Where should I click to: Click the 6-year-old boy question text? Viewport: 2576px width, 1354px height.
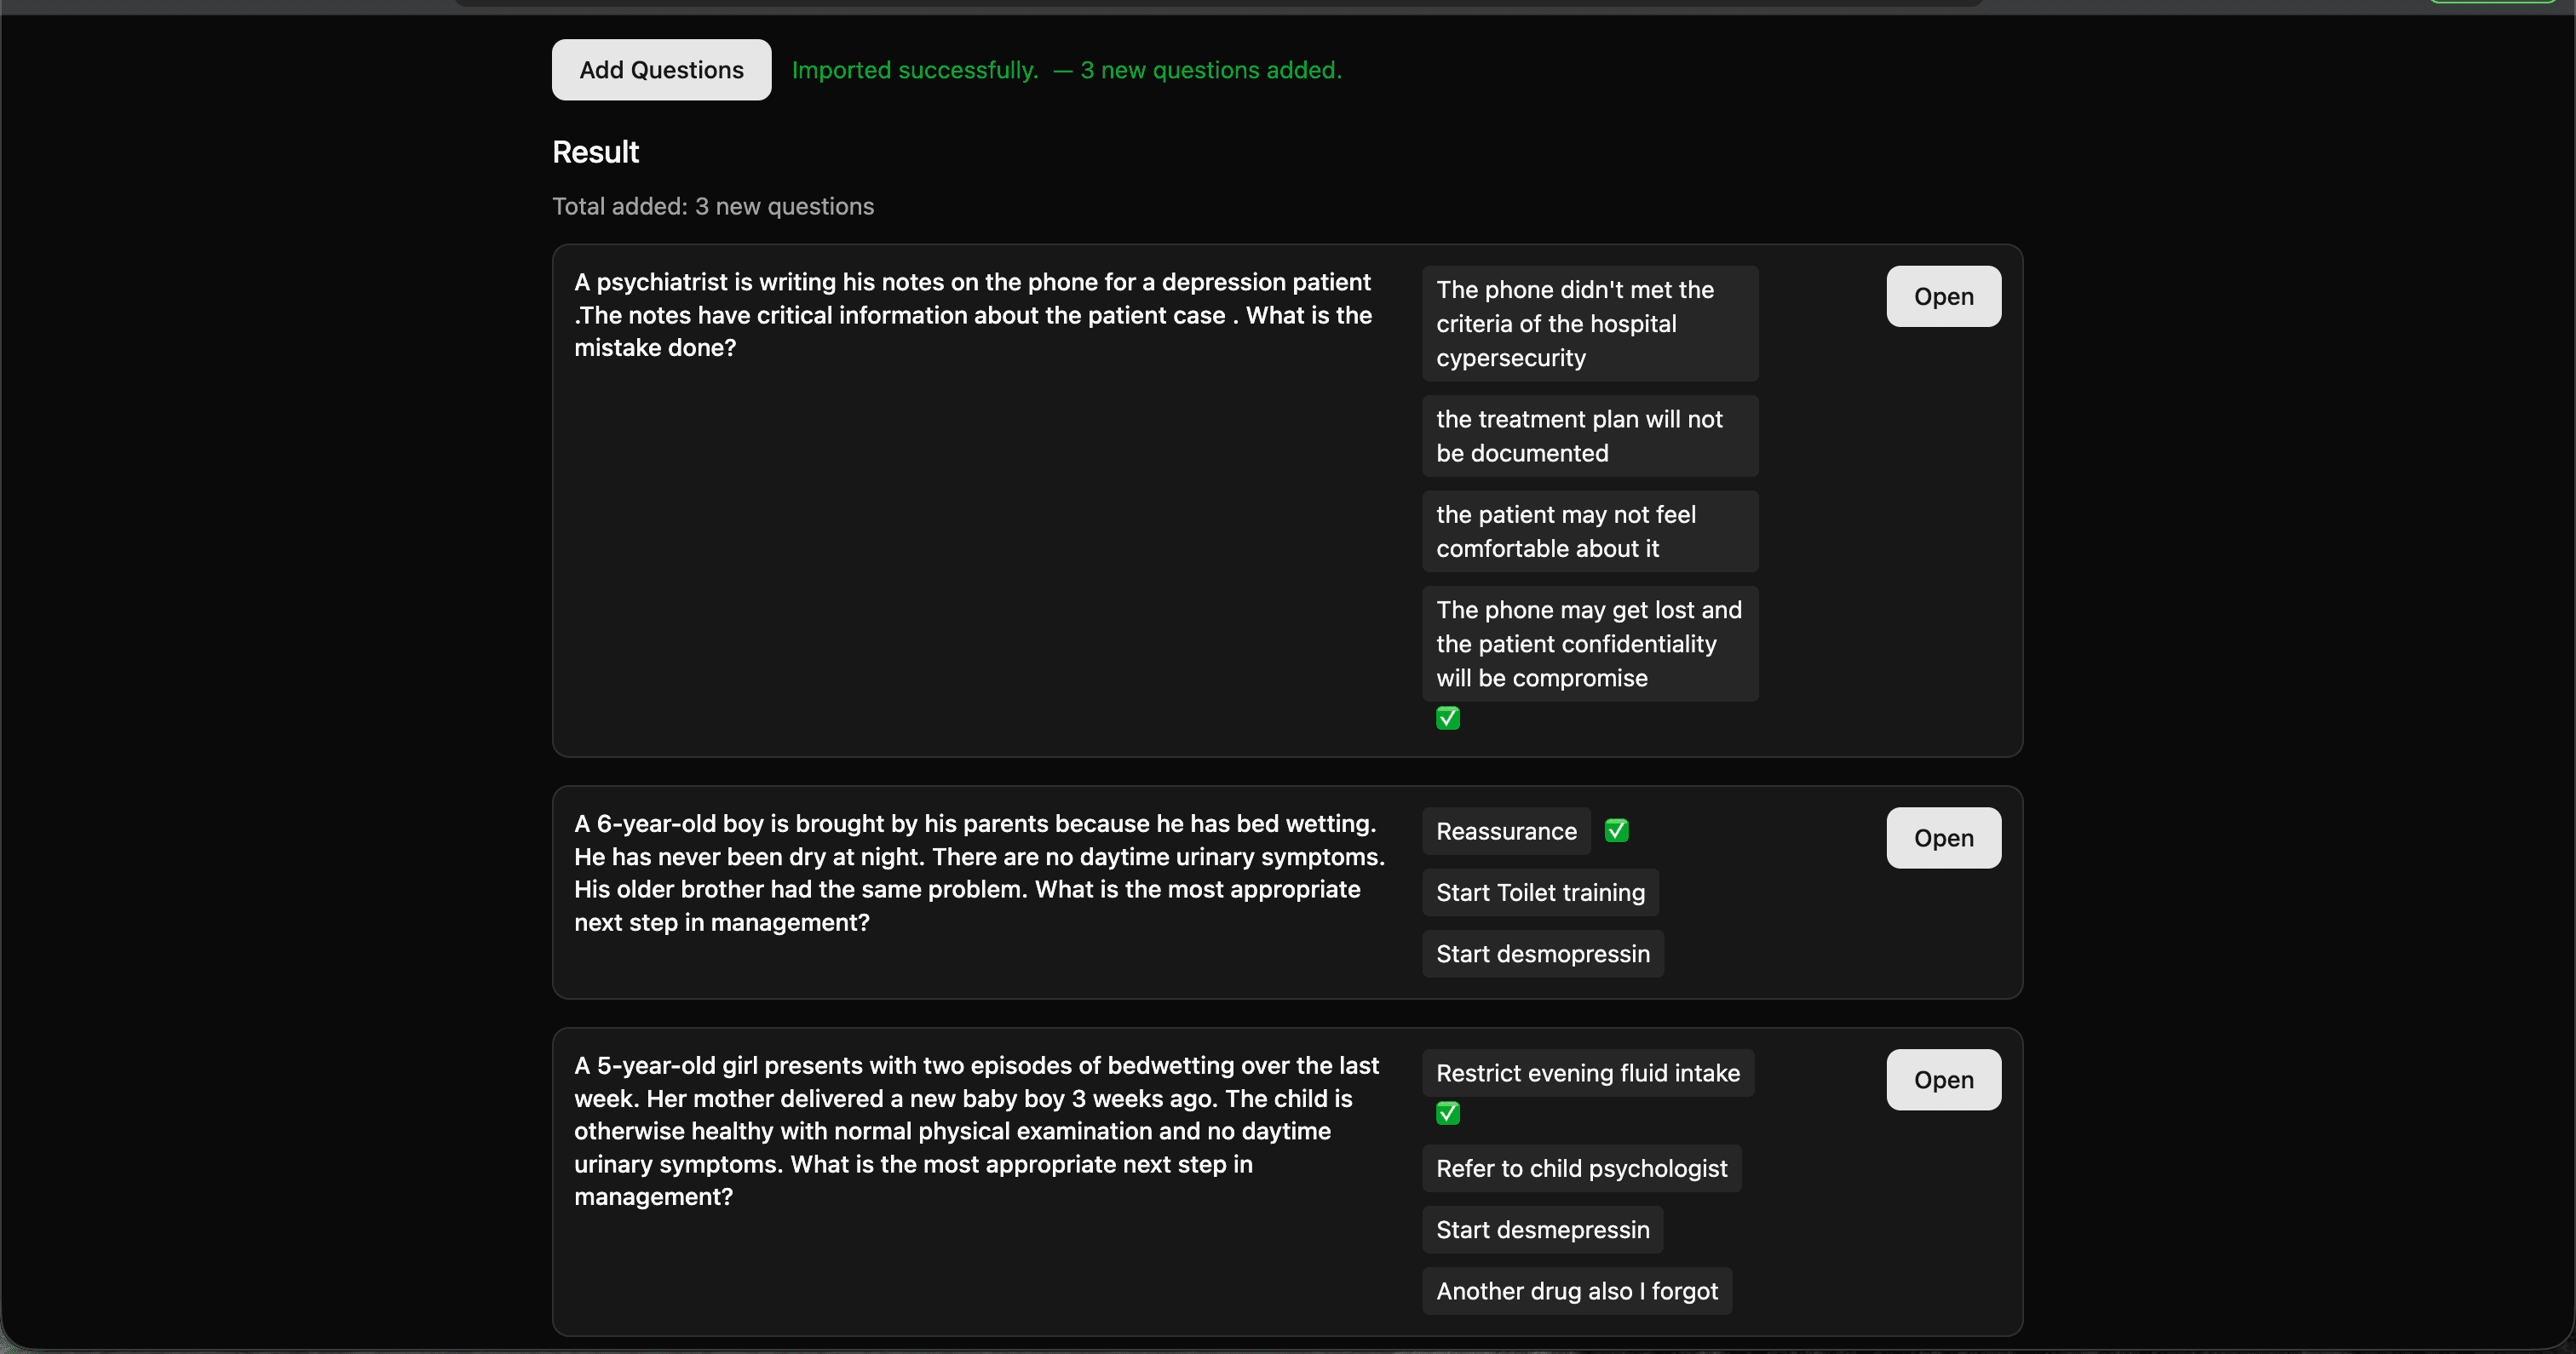978,873
